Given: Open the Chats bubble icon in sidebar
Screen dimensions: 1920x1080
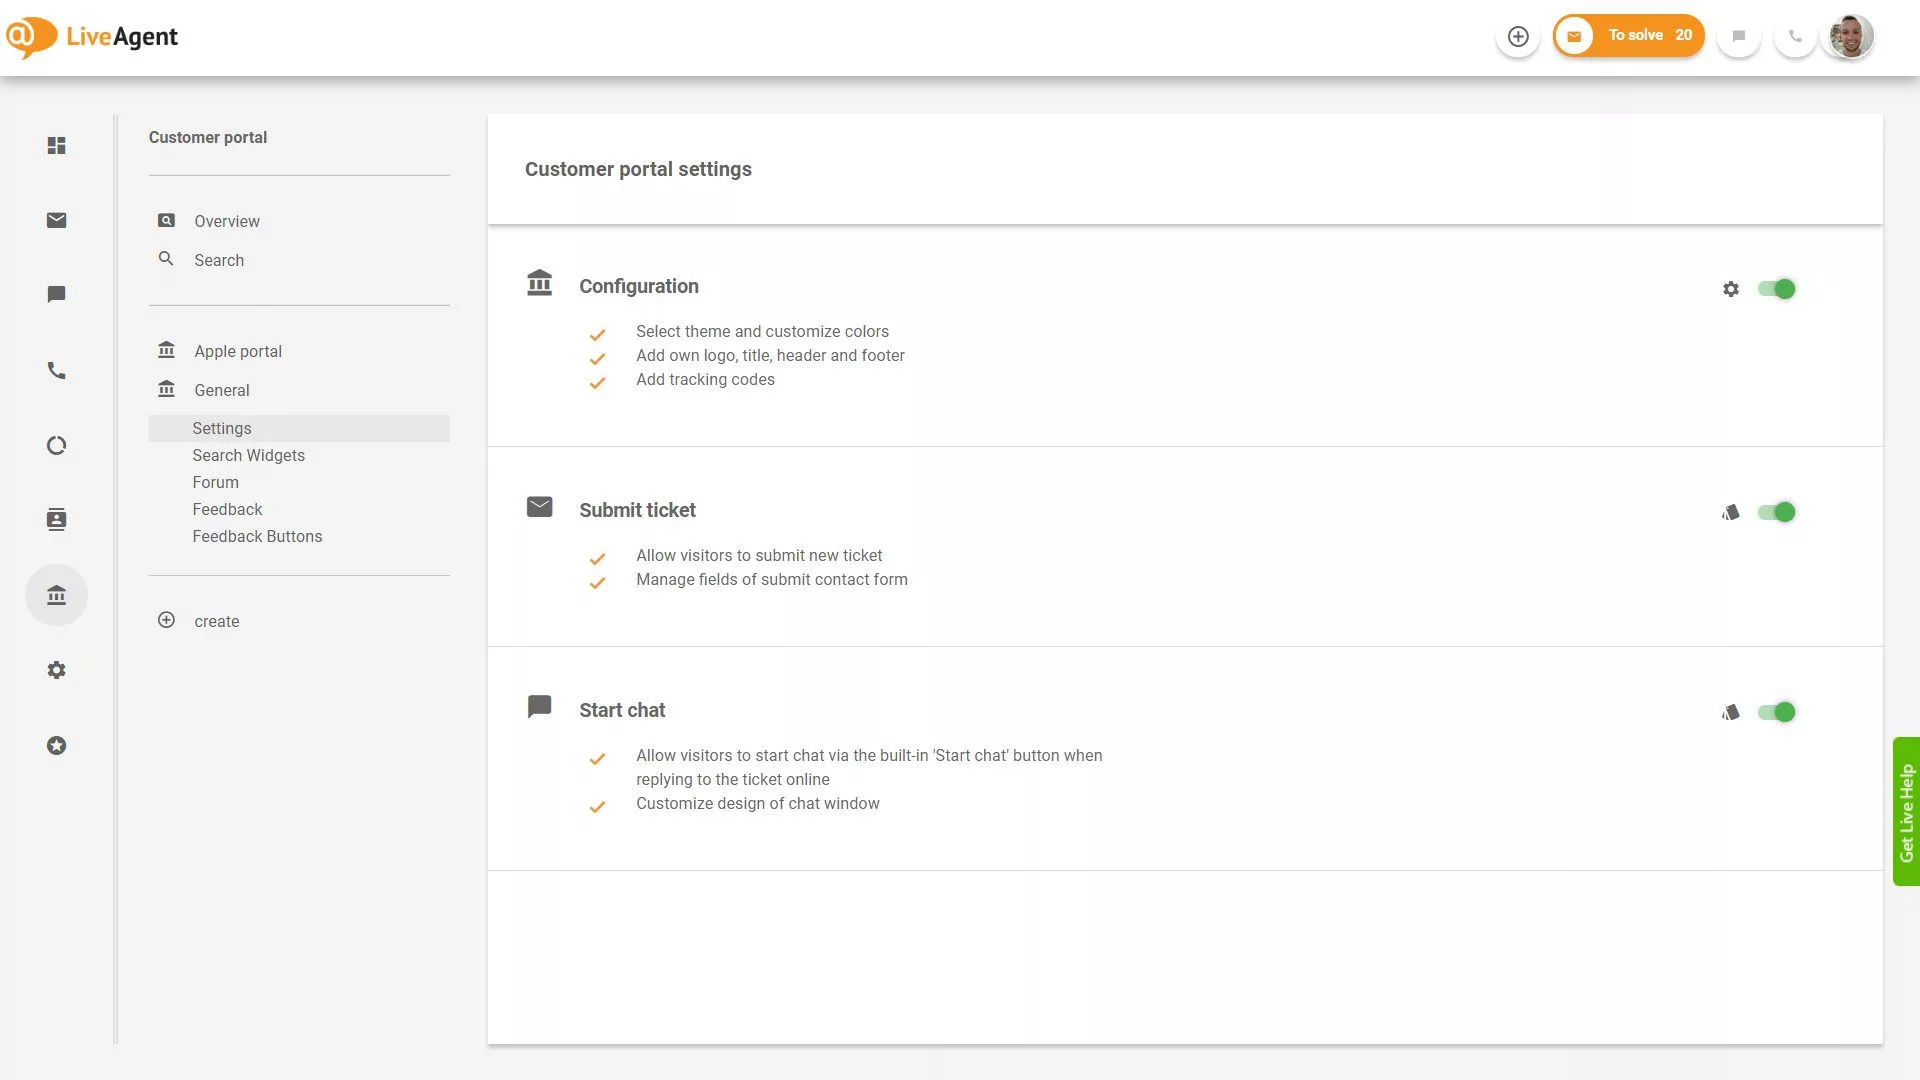Looking at the screenshot, I should (57, 294).
